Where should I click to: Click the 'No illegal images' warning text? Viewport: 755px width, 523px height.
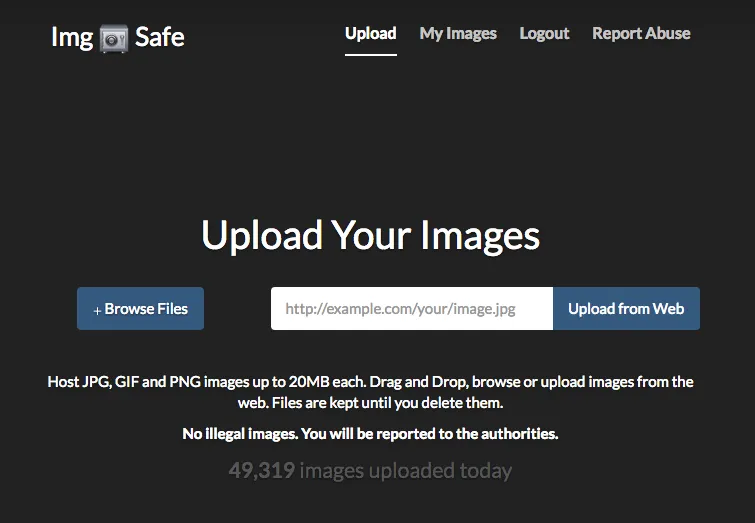(x=370, y=434)
